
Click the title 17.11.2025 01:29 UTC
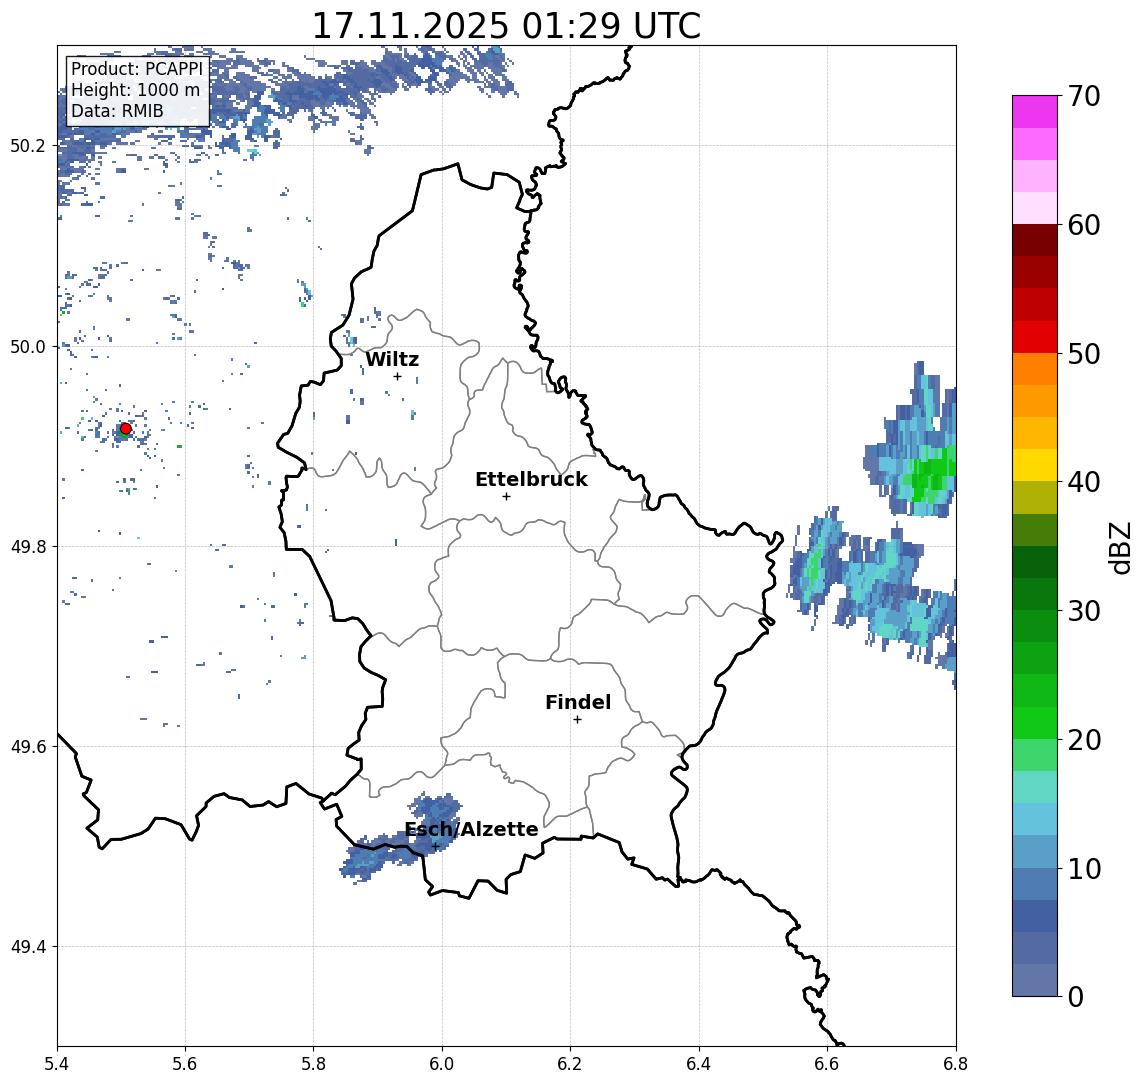click(x=506, y=26)
